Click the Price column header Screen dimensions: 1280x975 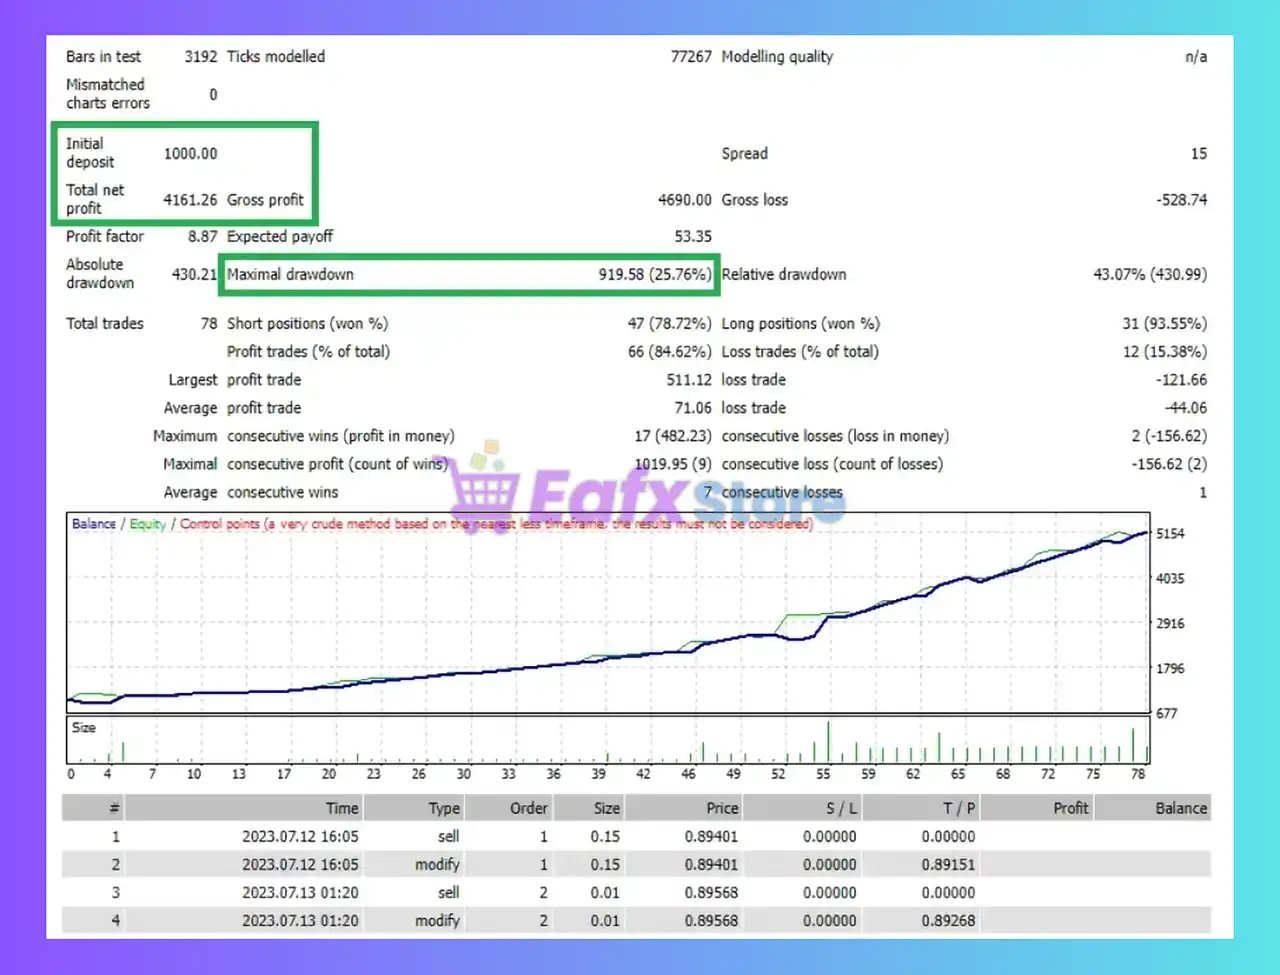tap(721, 808)
